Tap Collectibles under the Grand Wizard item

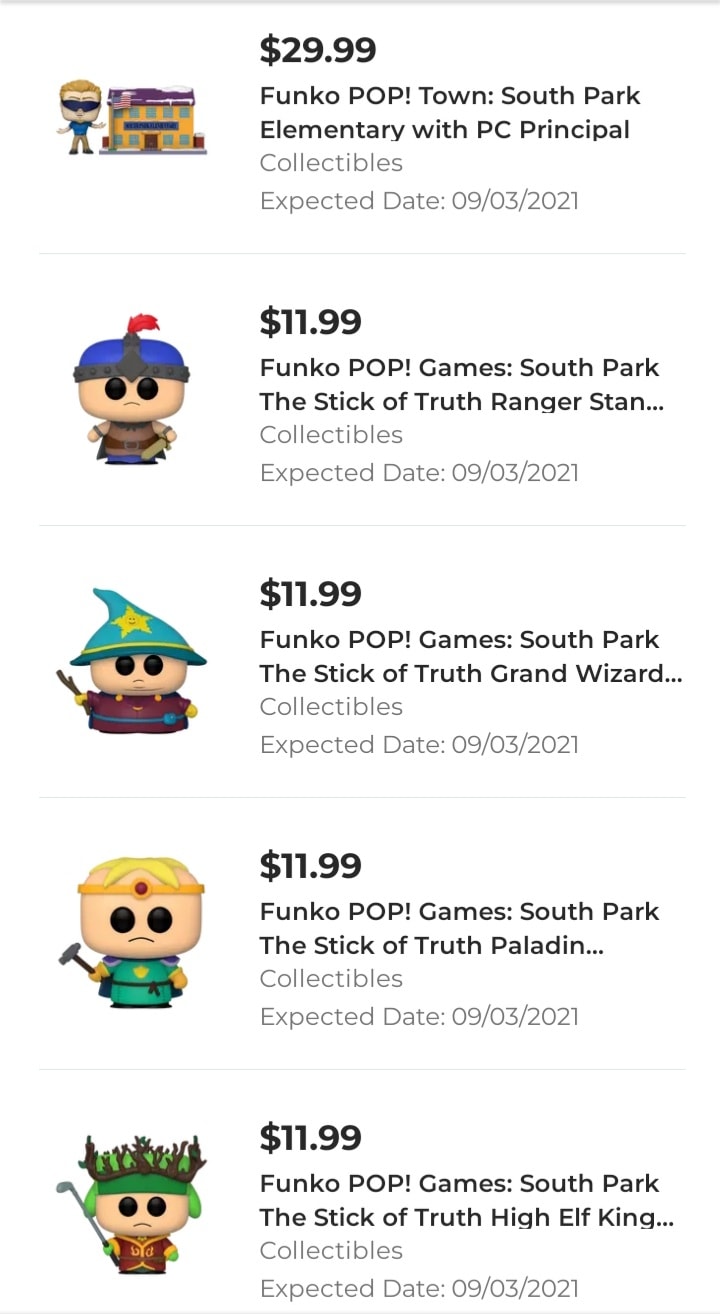click(x=331, y=707)
